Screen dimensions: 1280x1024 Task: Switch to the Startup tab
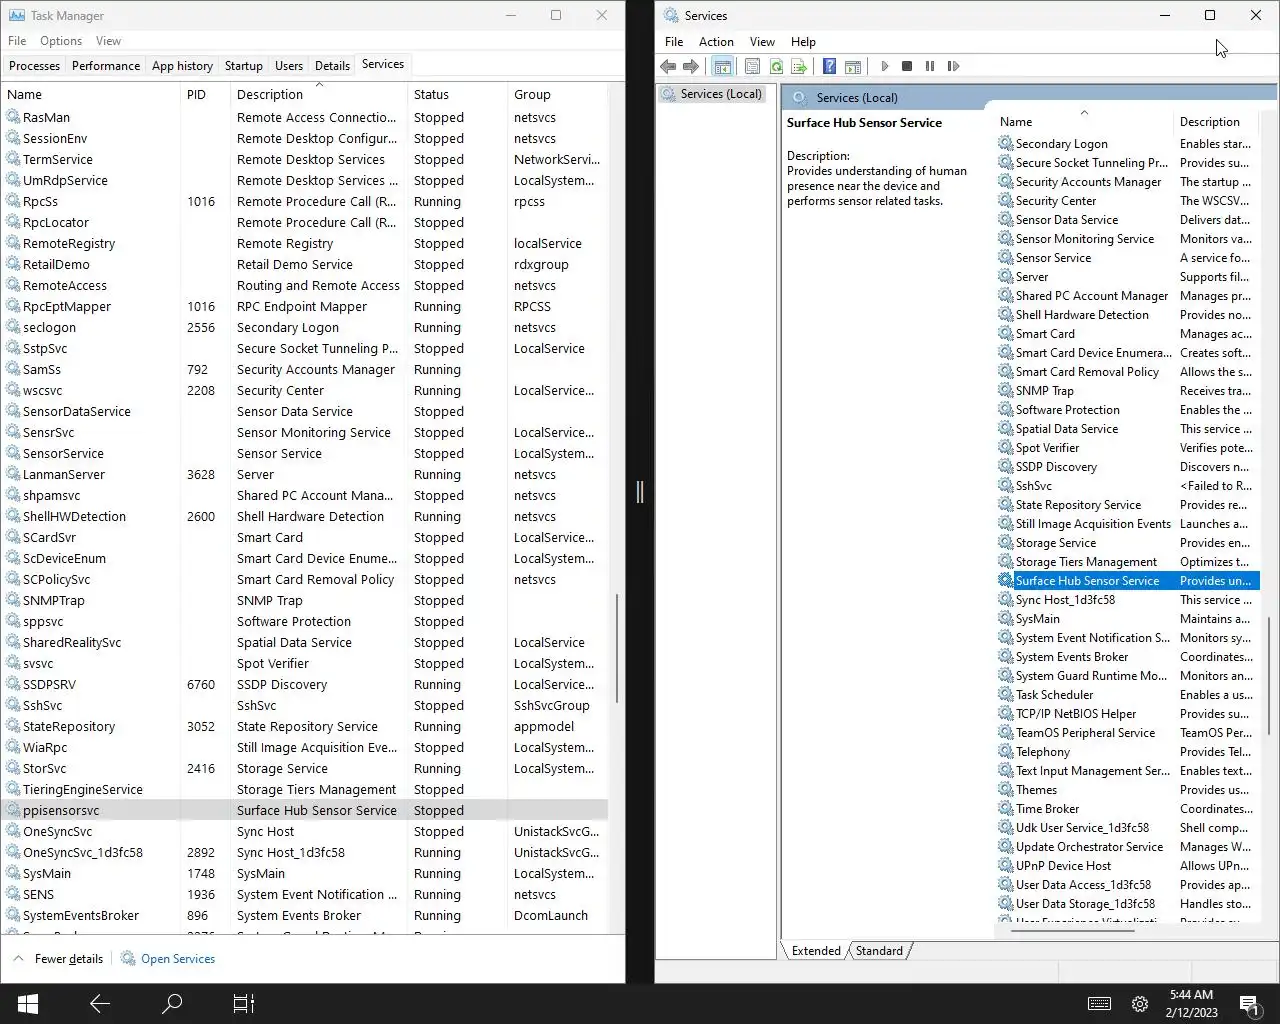[x=244, y=66]
